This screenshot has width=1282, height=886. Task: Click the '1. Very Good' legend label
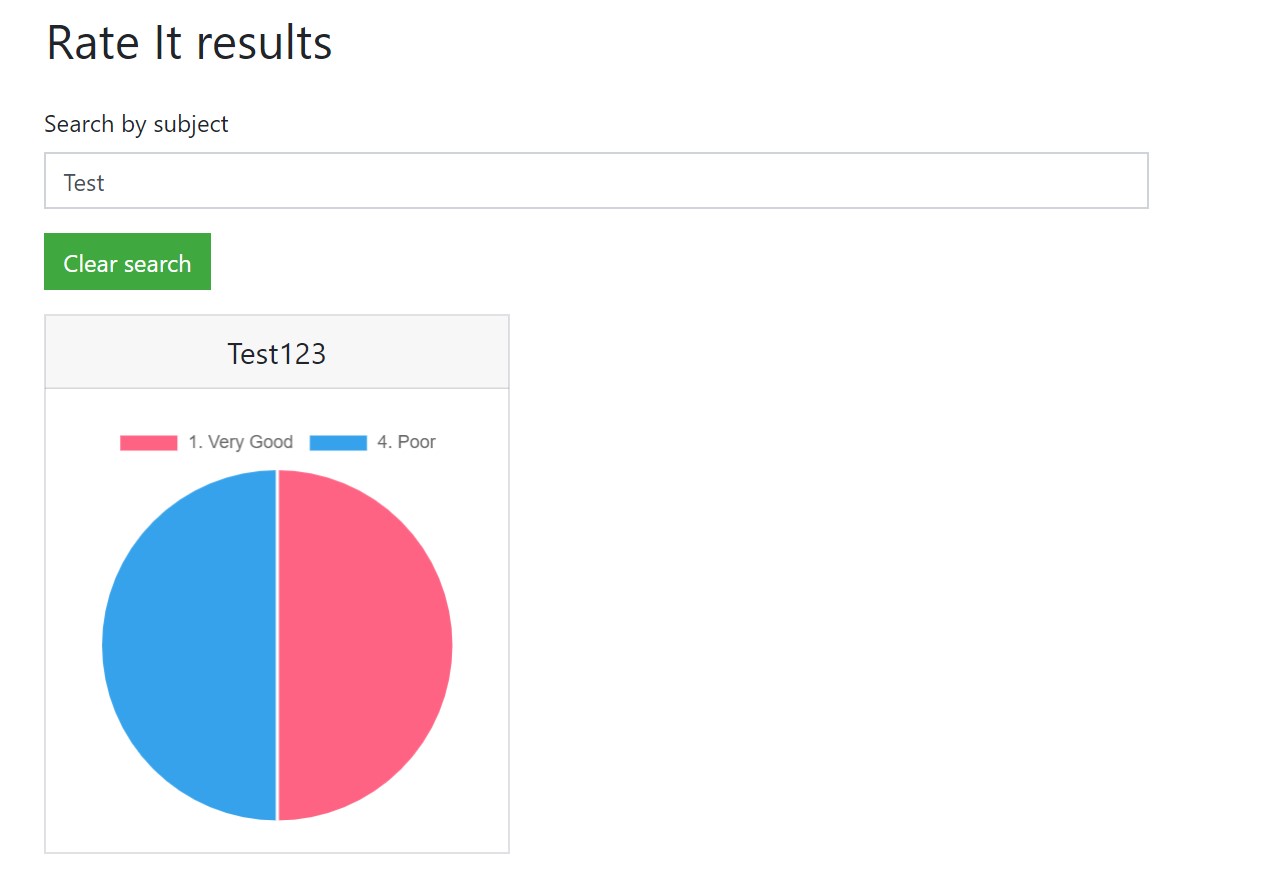tap(240, 442)
